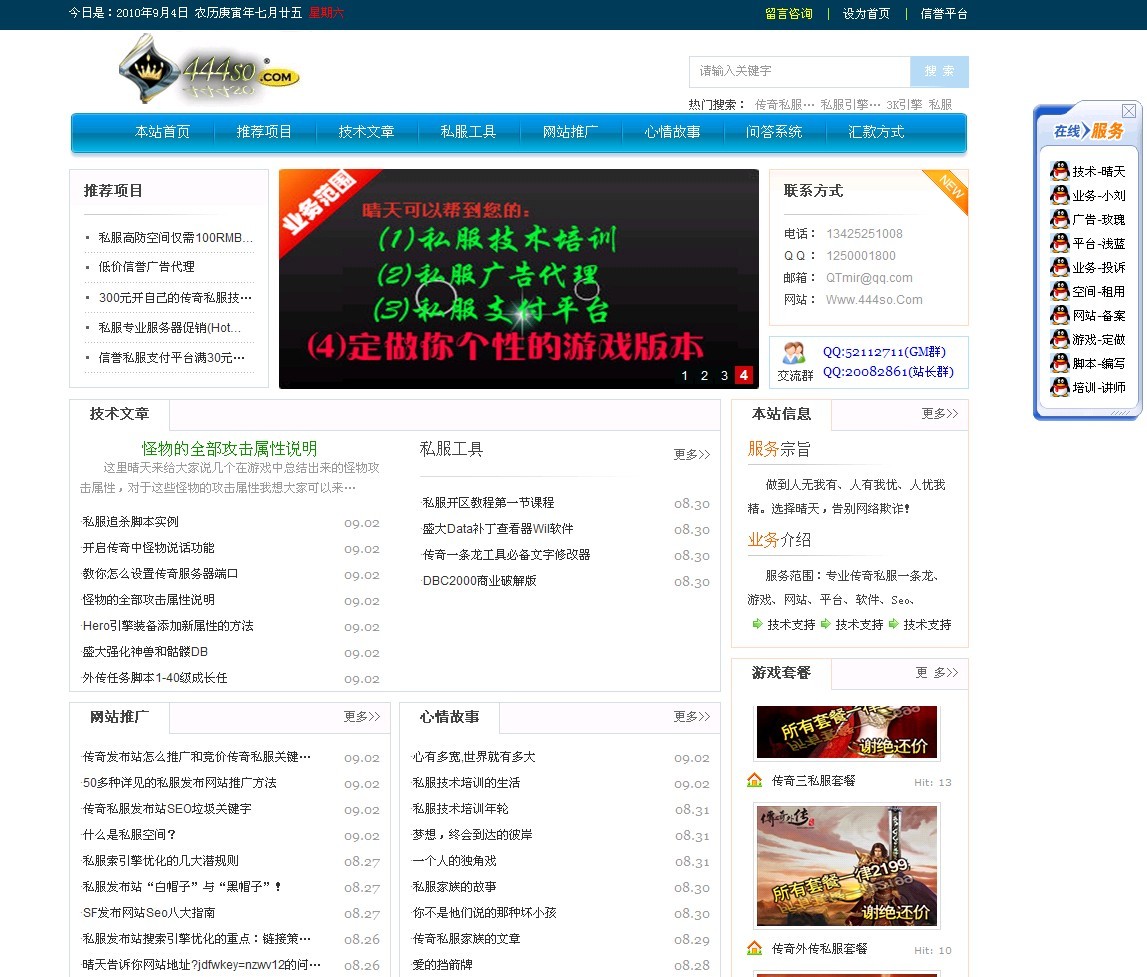Open the 技术文章 navigation tab
This screenshot has height=977, width=1147.
[366, 131]
